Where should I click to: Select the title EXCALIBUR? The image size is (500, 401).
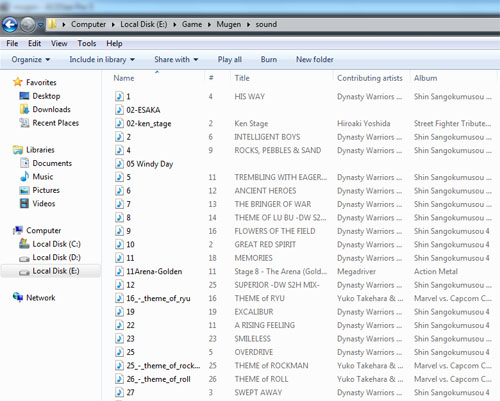pyautogui.click(x=254, y=312)
